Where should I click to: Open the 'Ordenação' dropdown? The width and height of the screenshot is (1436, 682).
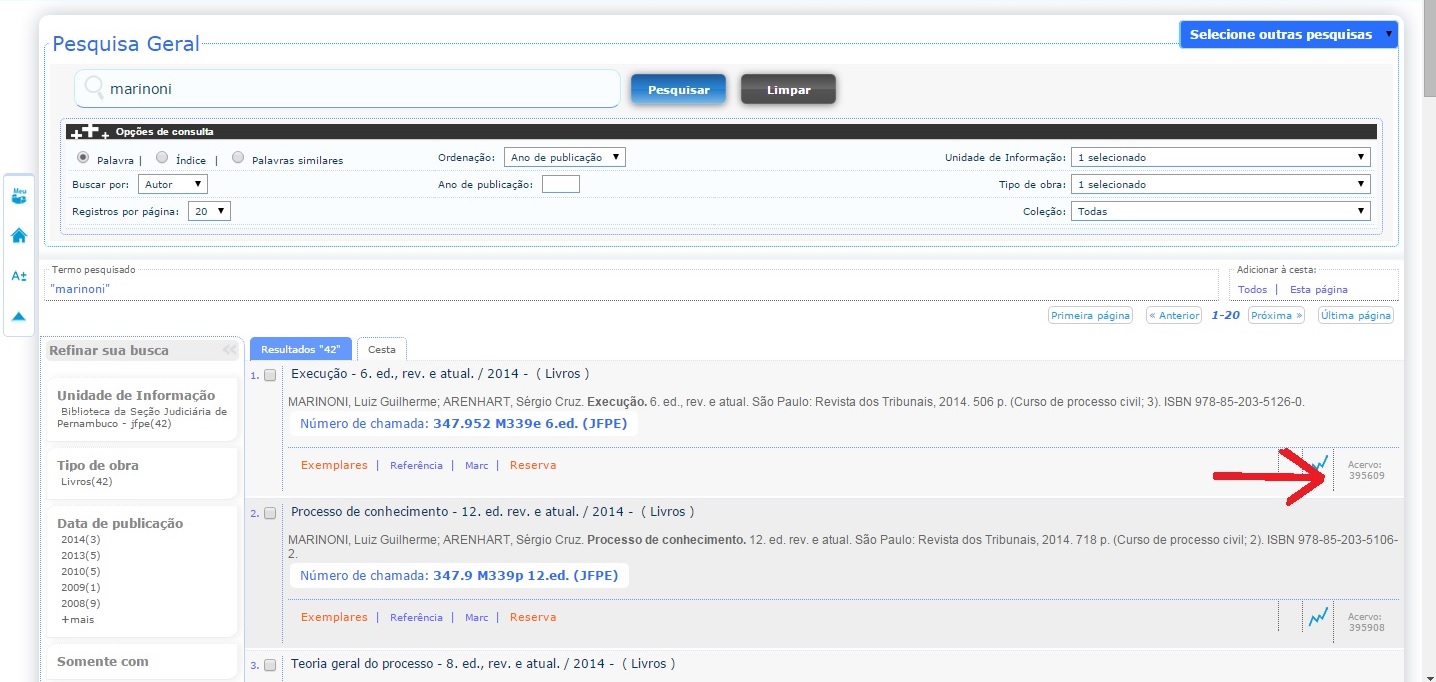pyautogui.click(x=564, y=157)
